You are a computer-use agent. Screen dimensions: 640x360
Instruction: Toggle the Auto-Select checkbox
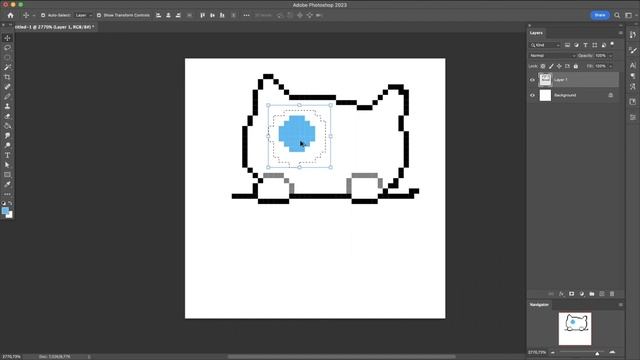[x=43, y=15]
